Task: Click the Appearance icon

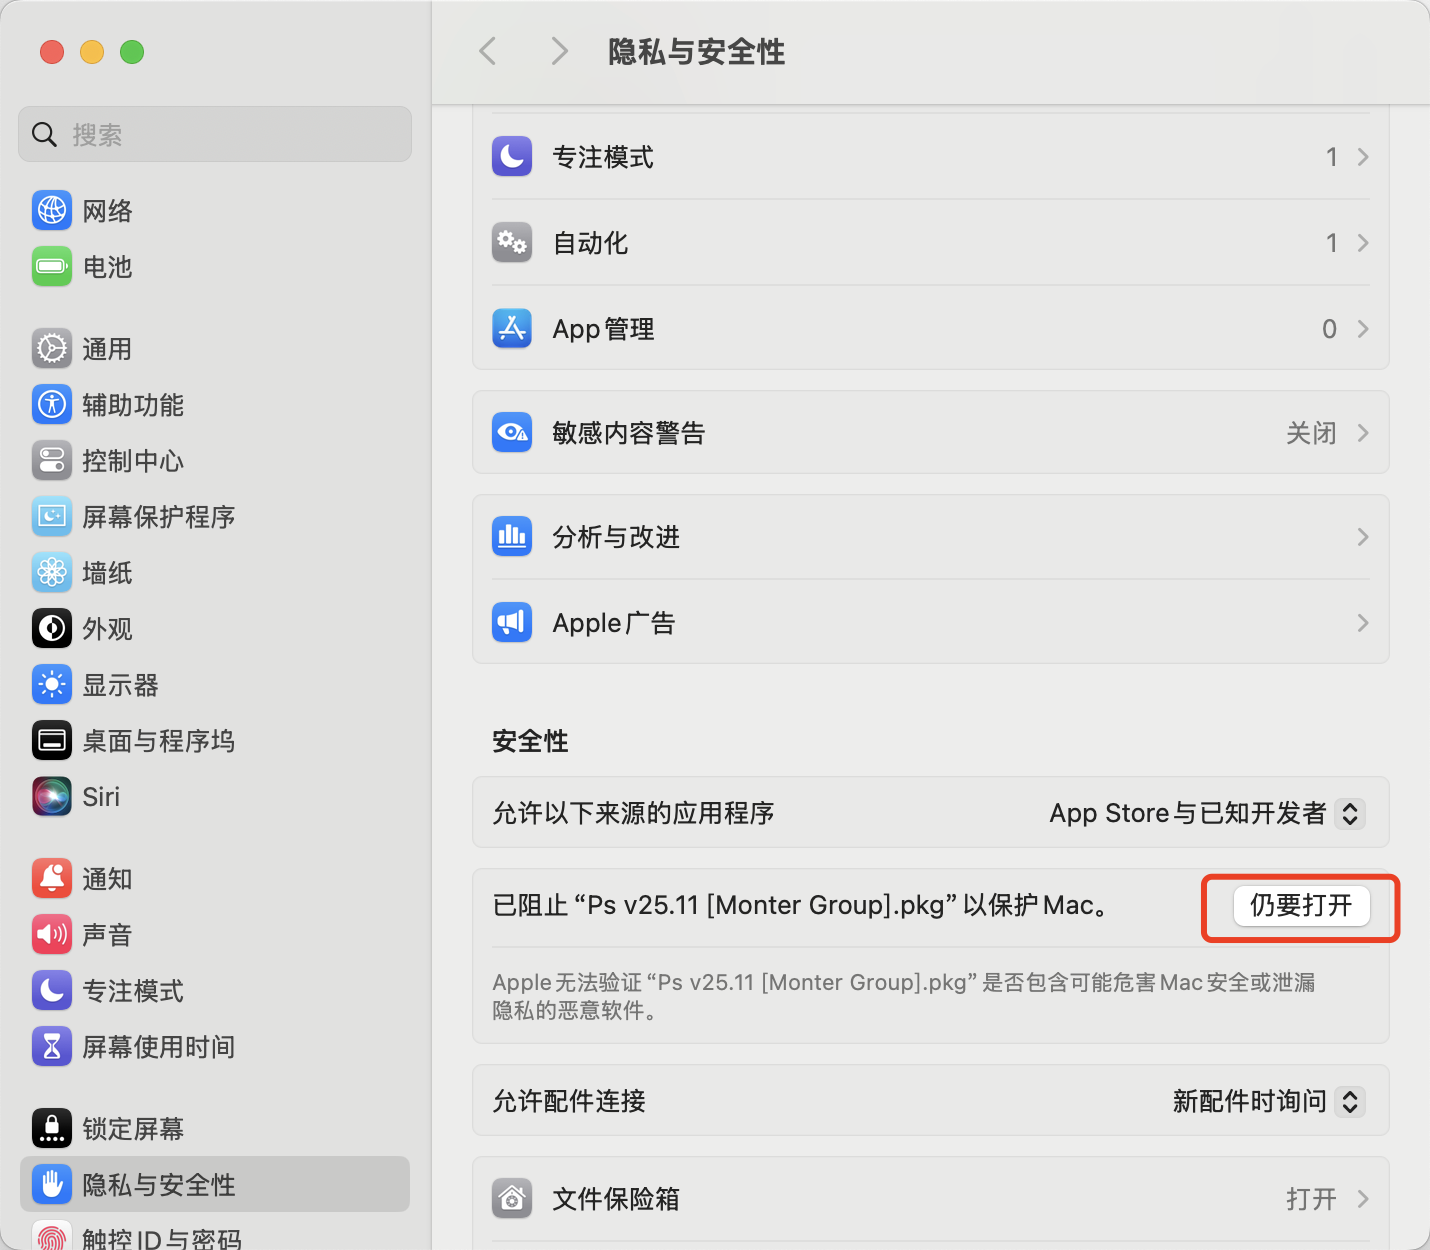Action: [x=52, y=629]
